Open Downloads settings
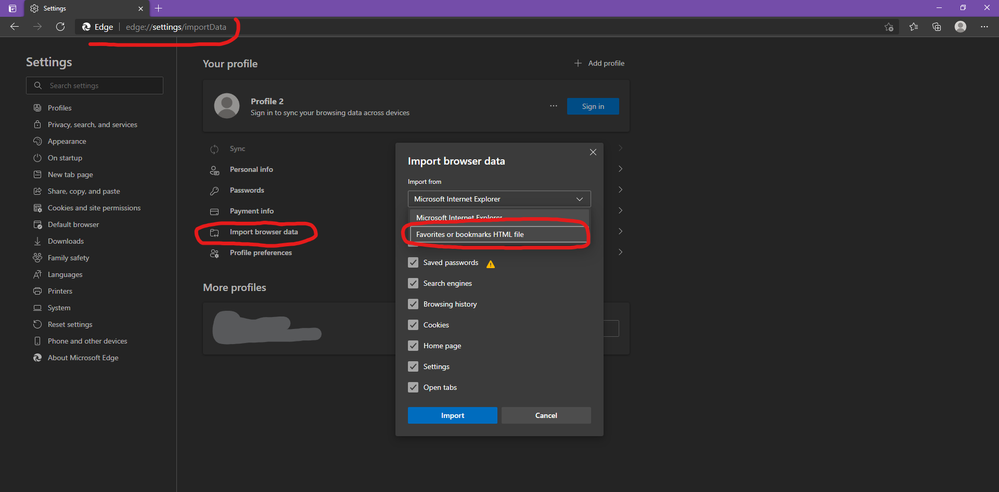This screenshot has height=492, width=999. click(x=65, y=241)
